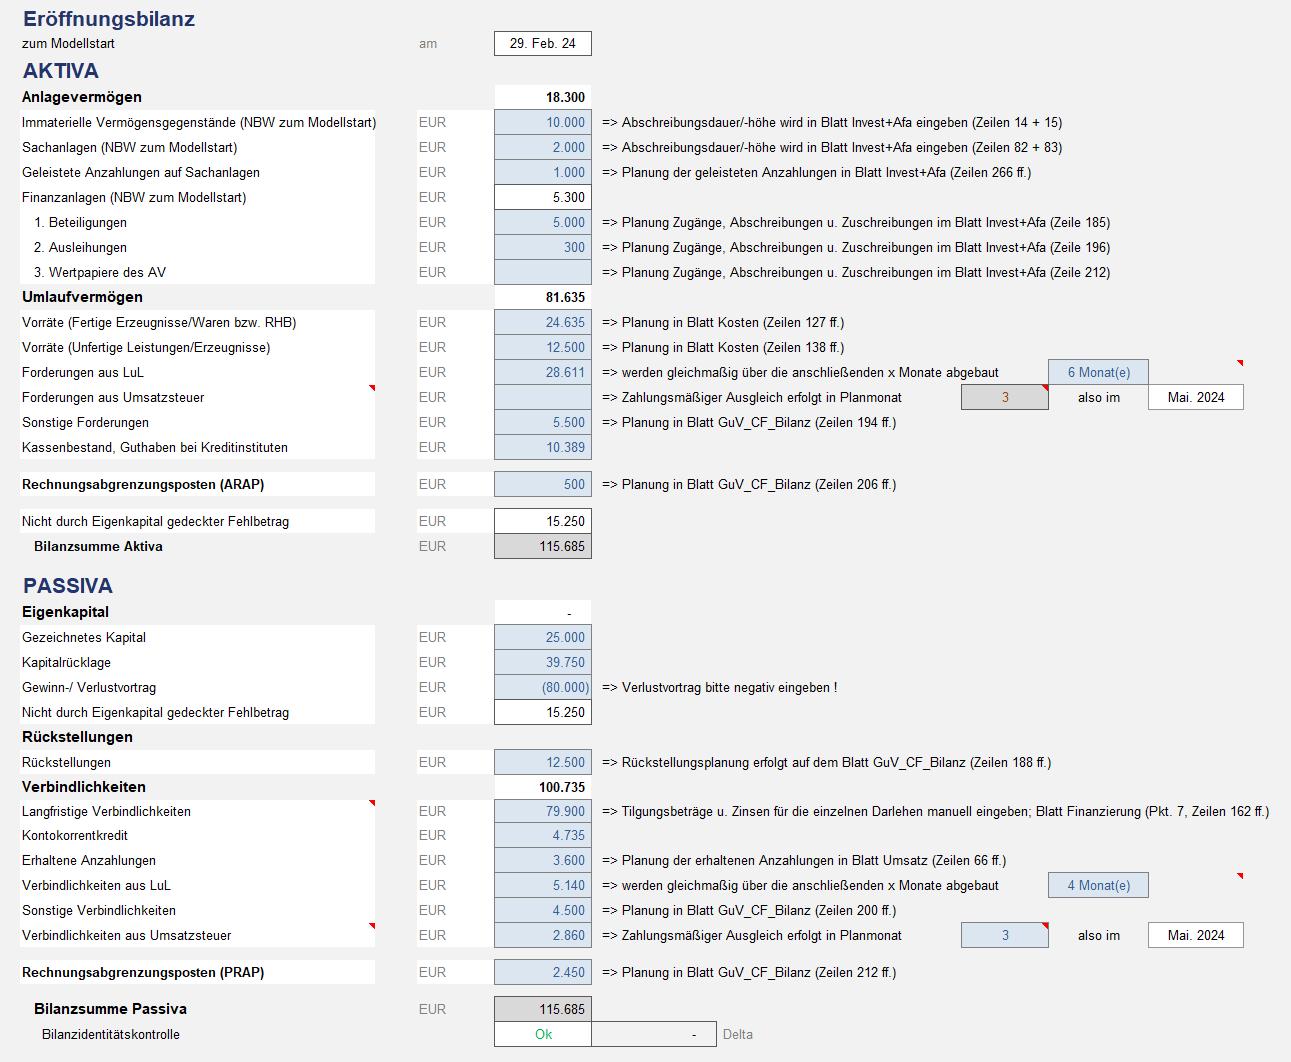Image resolution: width=1291 pixels, height=1062 pixels.
Task: Click the Sonstige Forderungen value 5.500
Action: [x=543, y=422]
